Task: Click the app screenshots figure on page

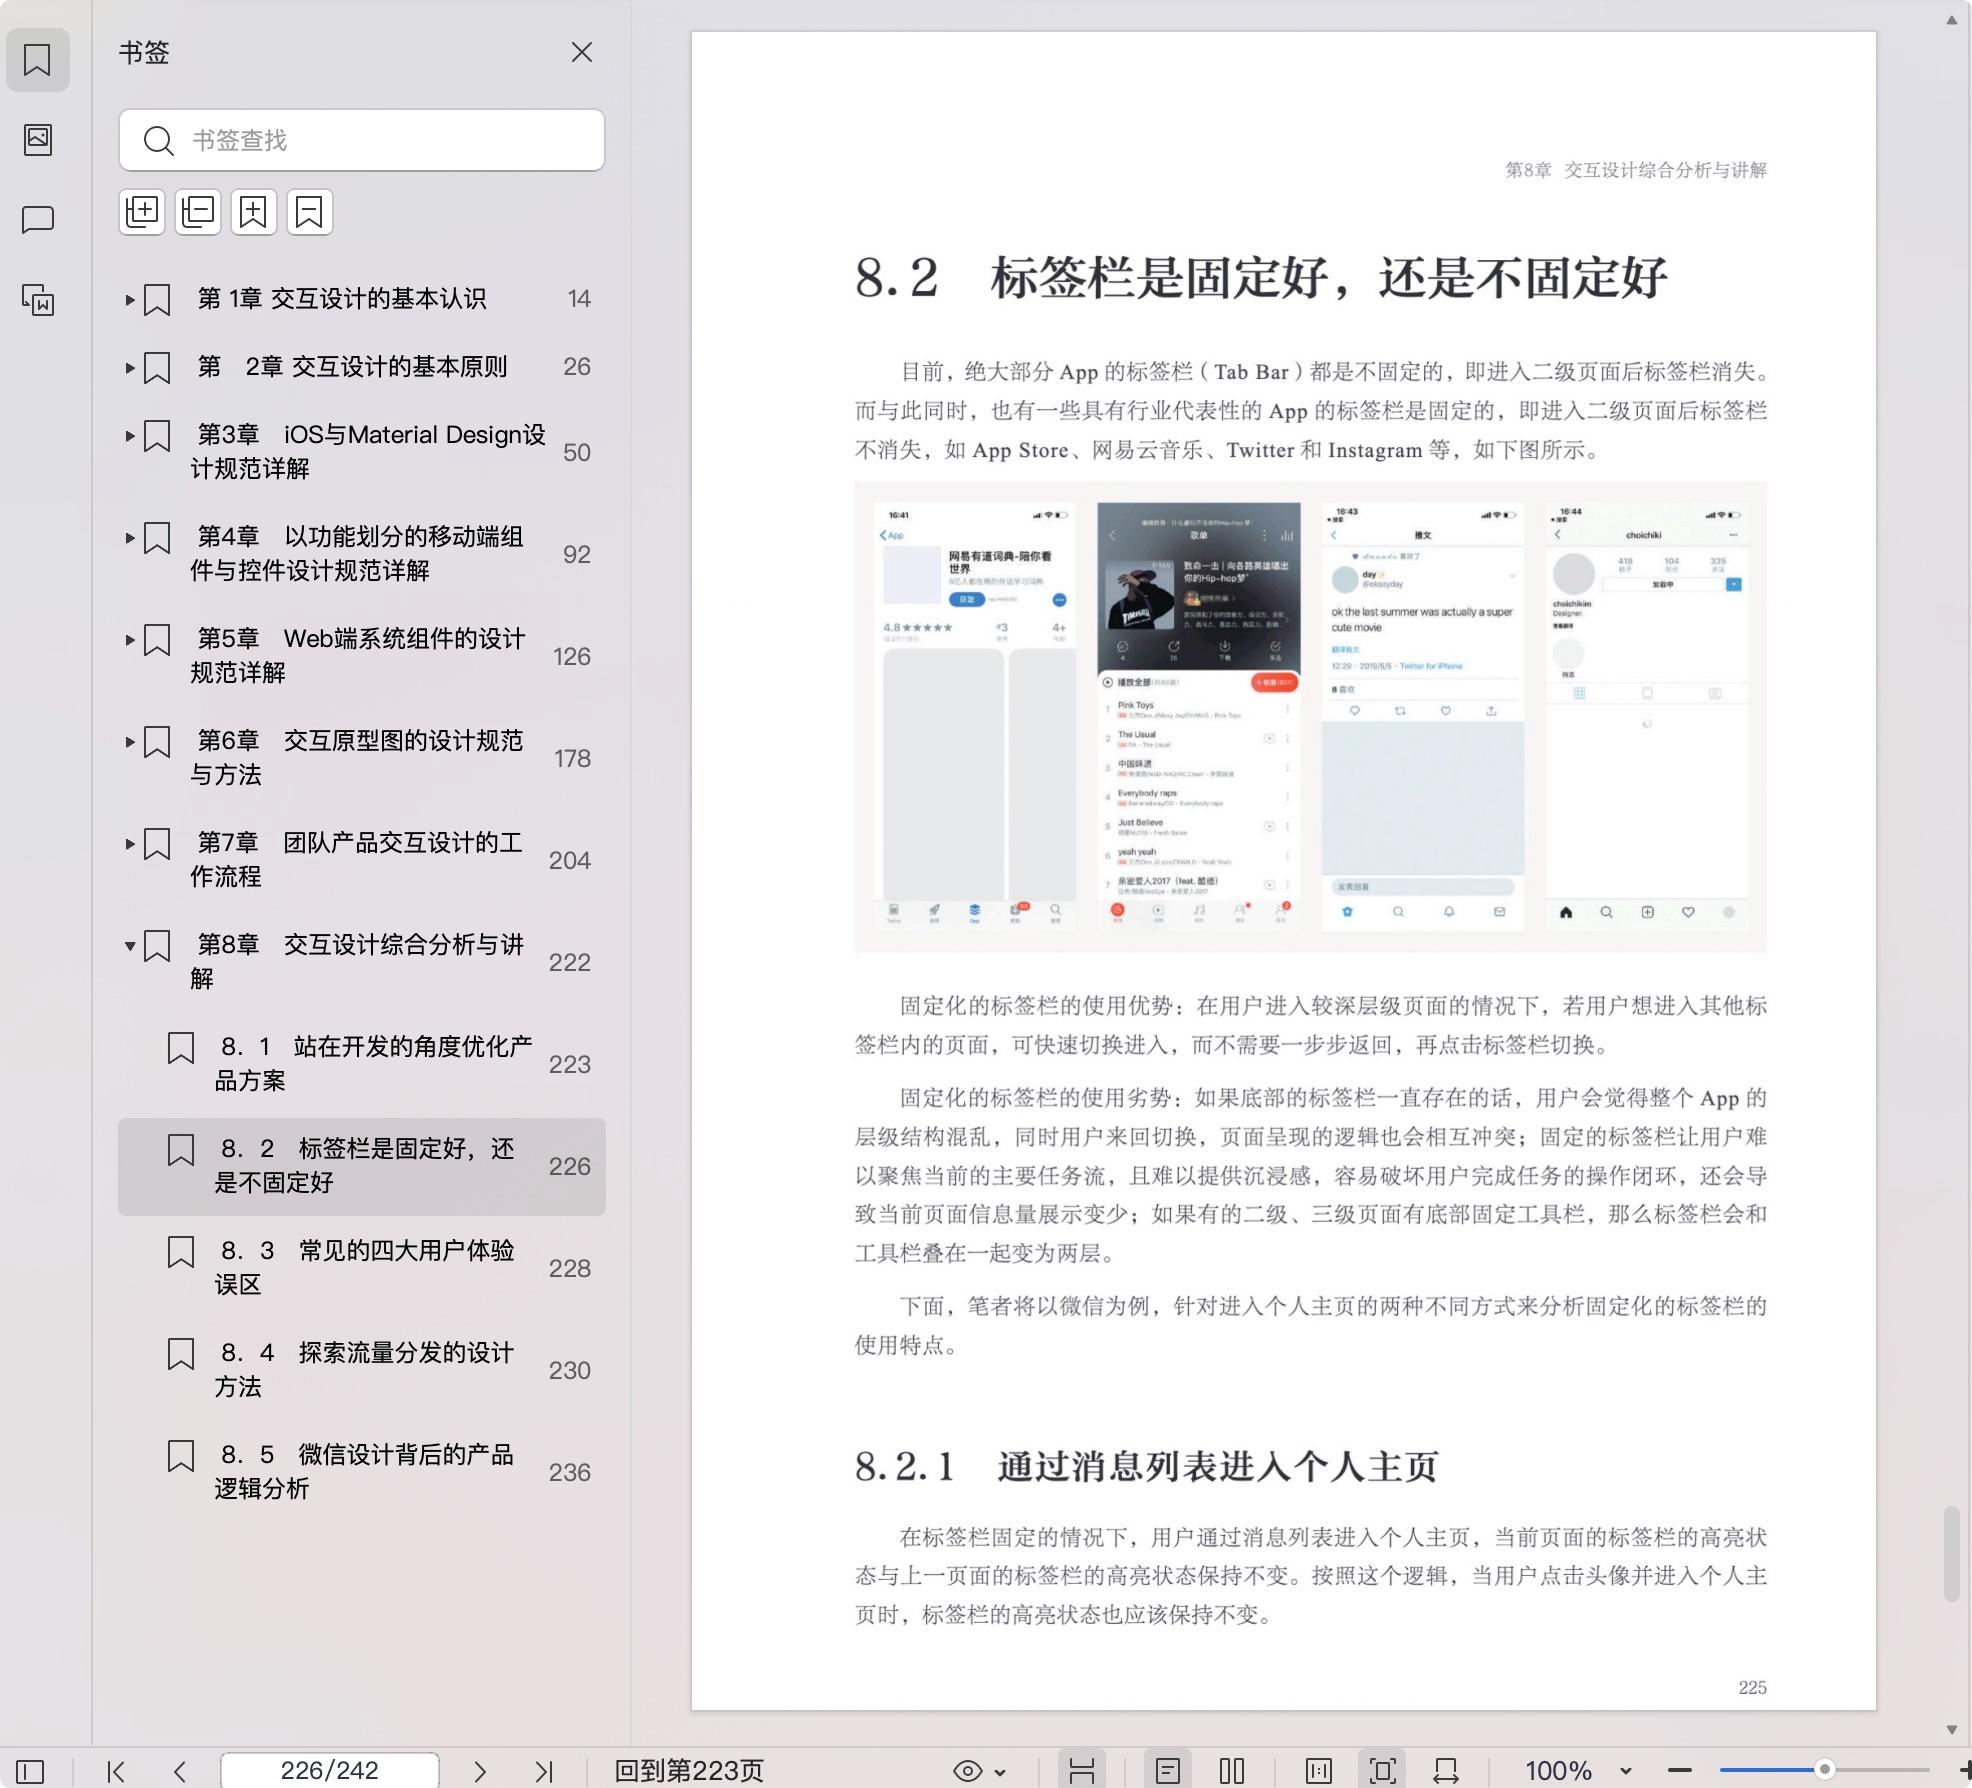Action: (x=1310, y=716)
